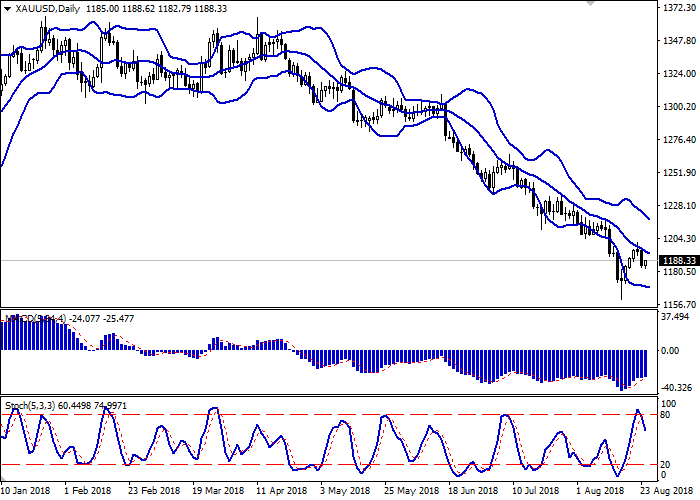The width and height of the screenshot is (700, 500).
Task: Click the 10 Jan 2018 date label
Action: click(x=28, y=491)
